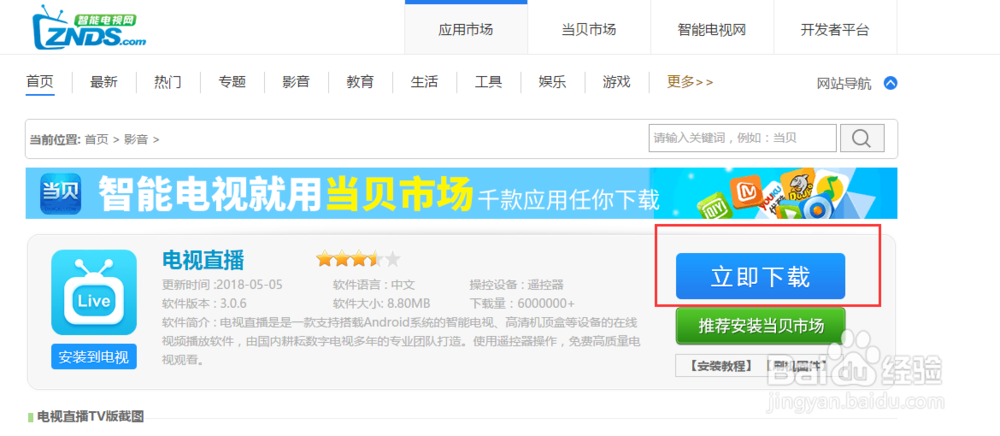Image resolution: width=1000 pixels, height=436 pixels.
Task: Open the 热门 category
Action: 168,82
